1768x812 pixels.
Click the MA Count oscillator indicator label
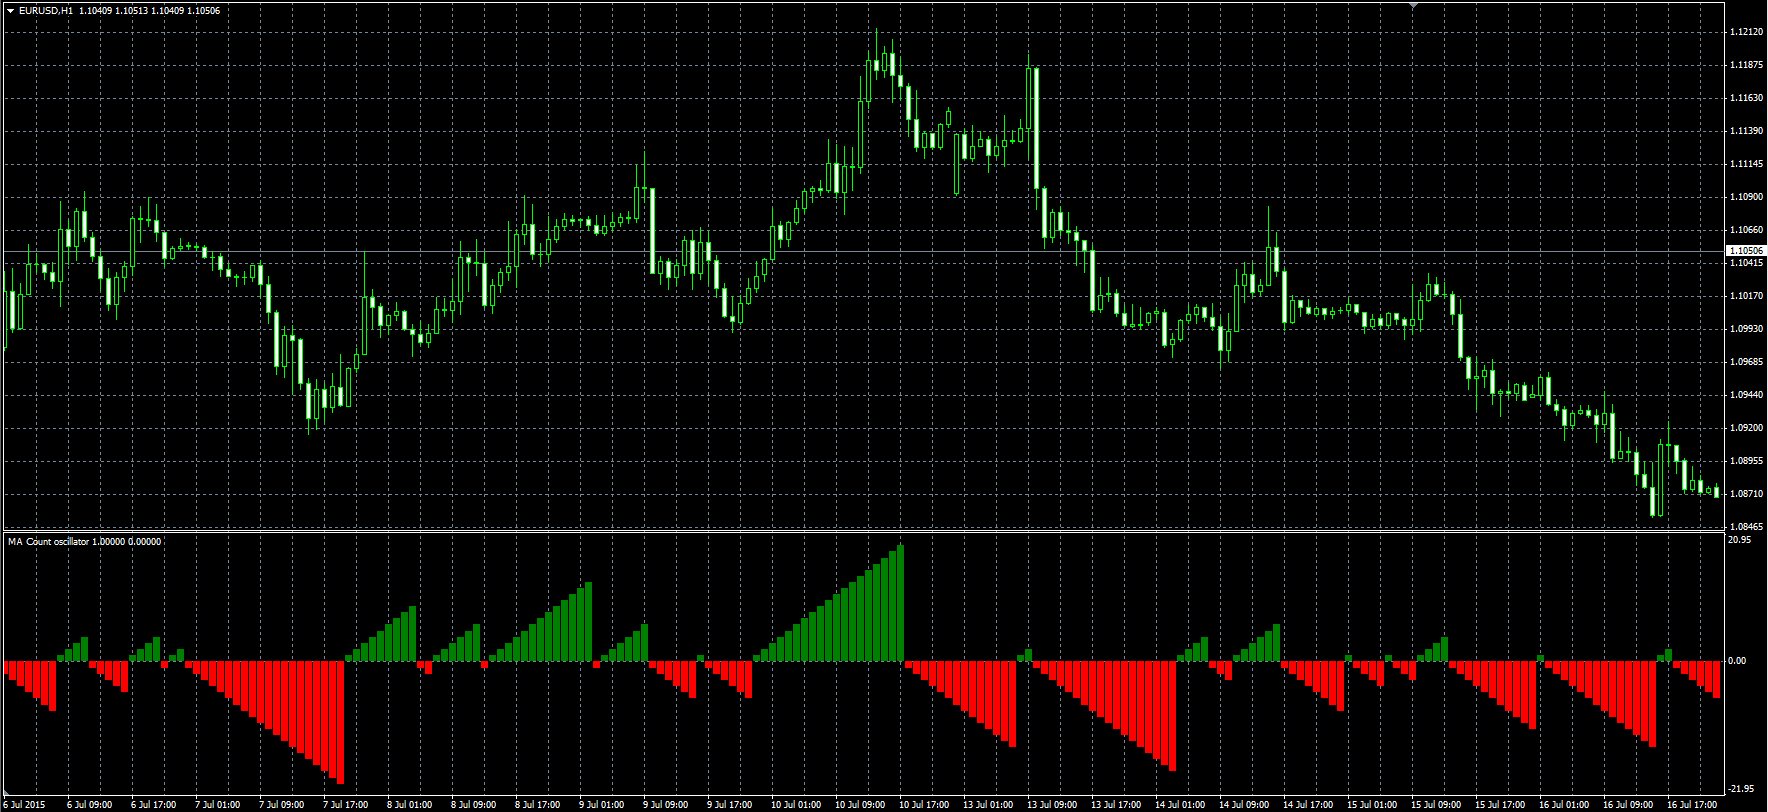point(84,542)
